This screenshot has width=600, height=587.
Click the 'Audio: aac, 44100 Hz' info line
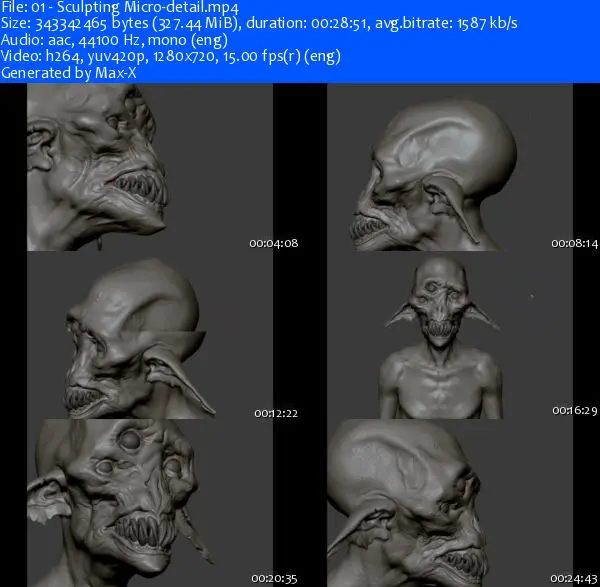114,40
